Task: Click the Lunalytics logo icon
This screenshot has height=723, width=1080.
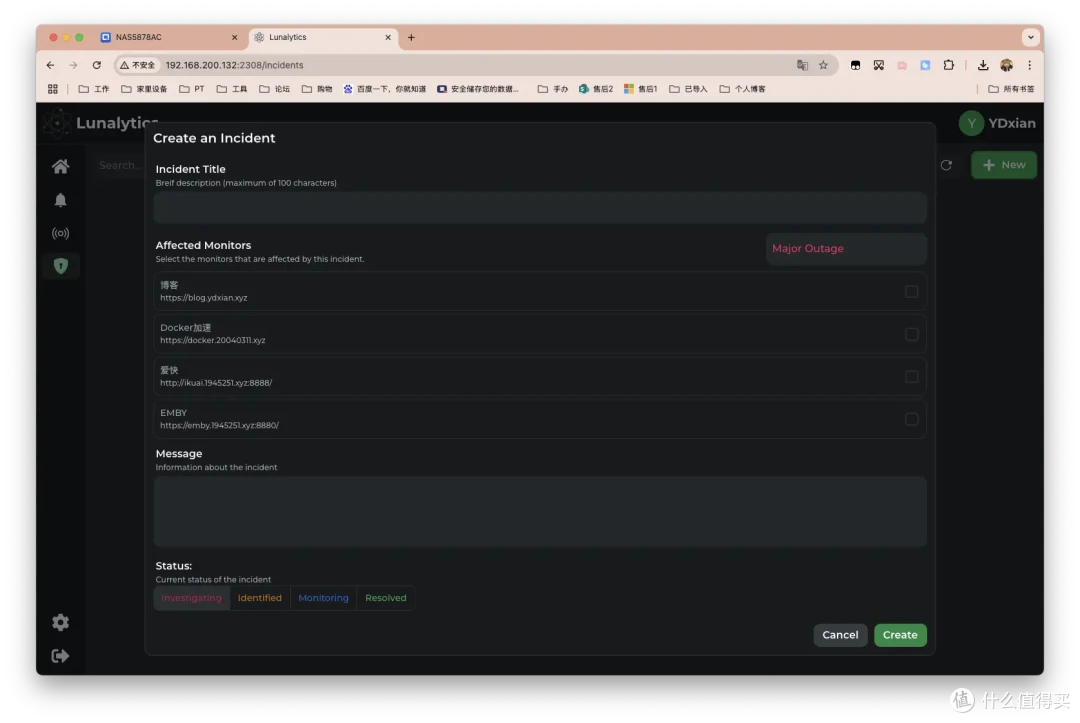Action: point(56,123)
